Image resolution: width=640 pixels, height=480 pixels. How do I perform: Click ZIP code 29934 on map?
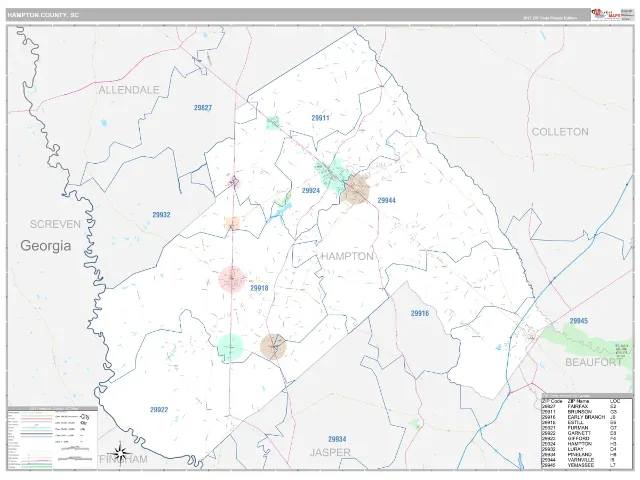tap(337, 439)
